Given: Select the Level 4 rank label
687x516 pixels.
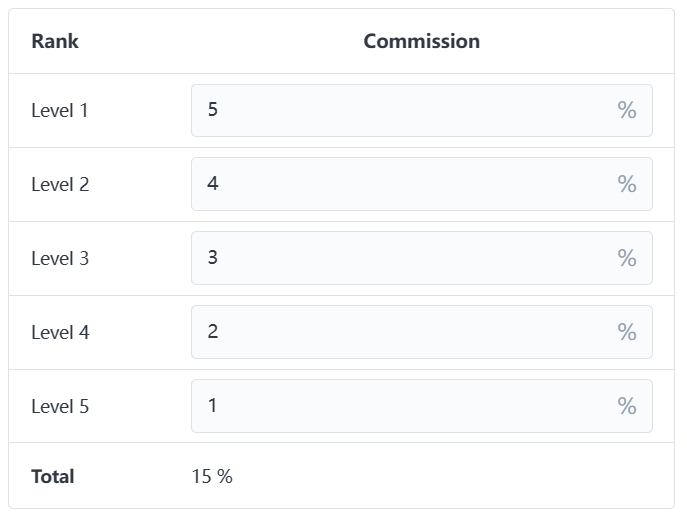Looking at the screenshot, I should [x=60, y=332].
